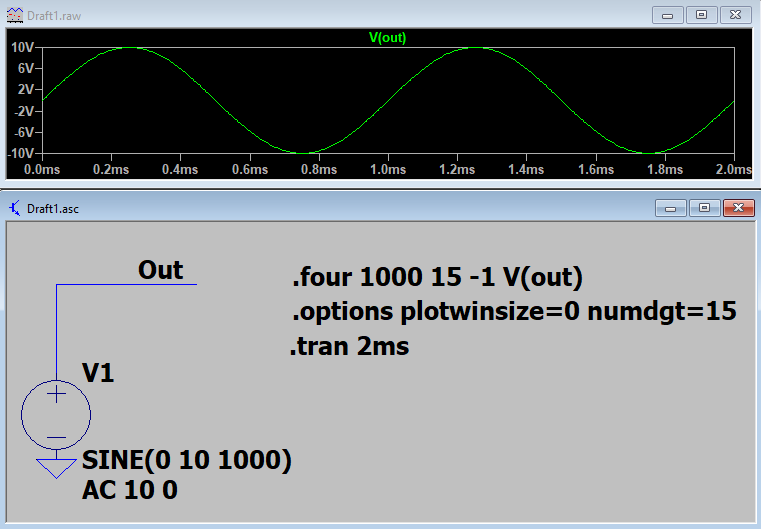761x529 pixels.
Task: Click the Draft1.asc schematic window icon
Action: click(x=15, y=209)
